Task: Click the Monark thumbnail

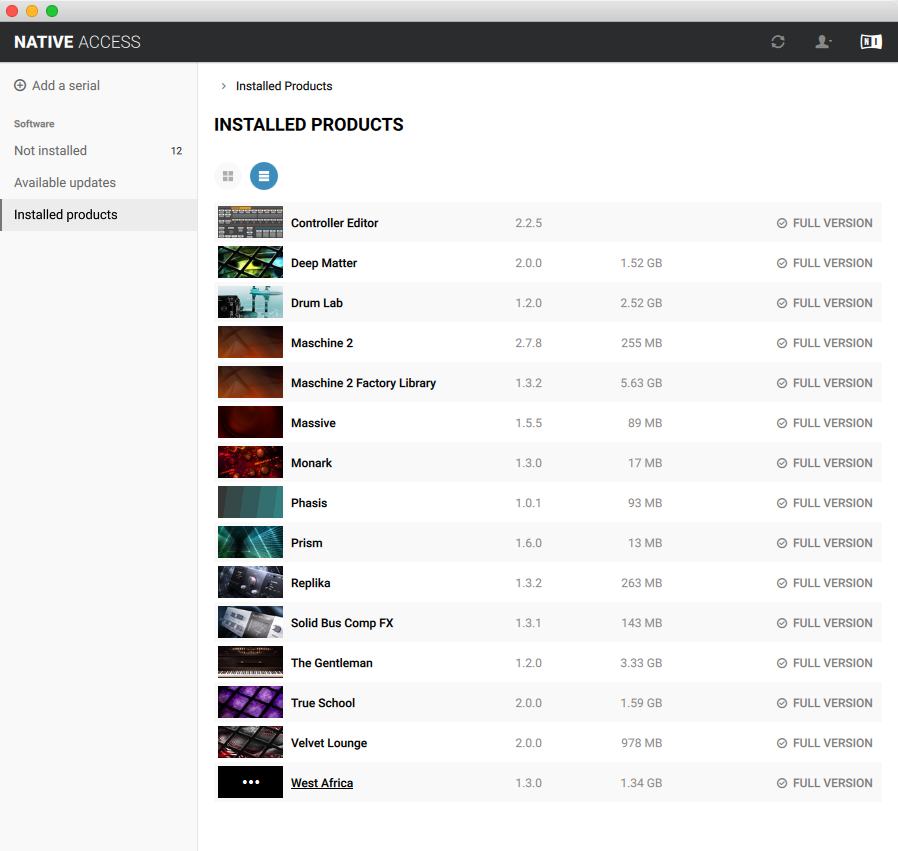Action: (x=250, y=462)
